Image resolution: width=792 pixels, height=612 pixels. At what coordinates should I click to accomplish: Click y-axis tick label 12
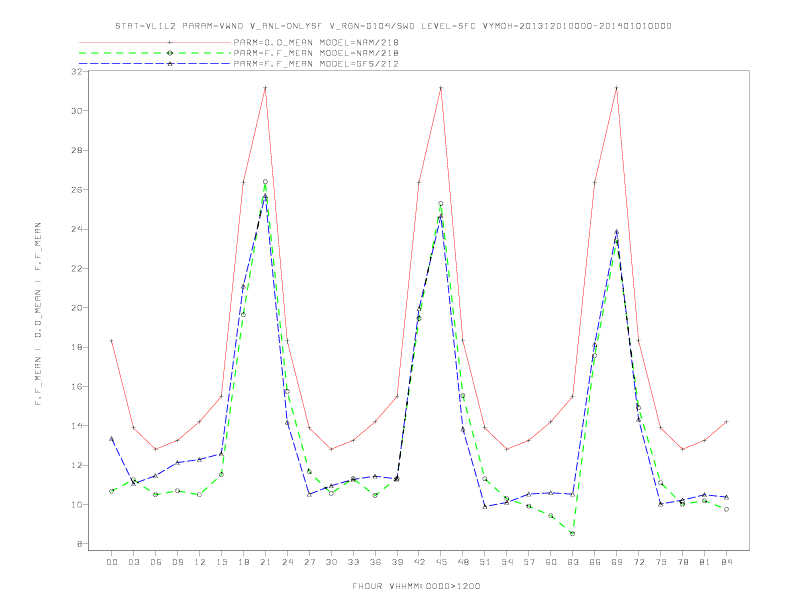pos(76,466)
